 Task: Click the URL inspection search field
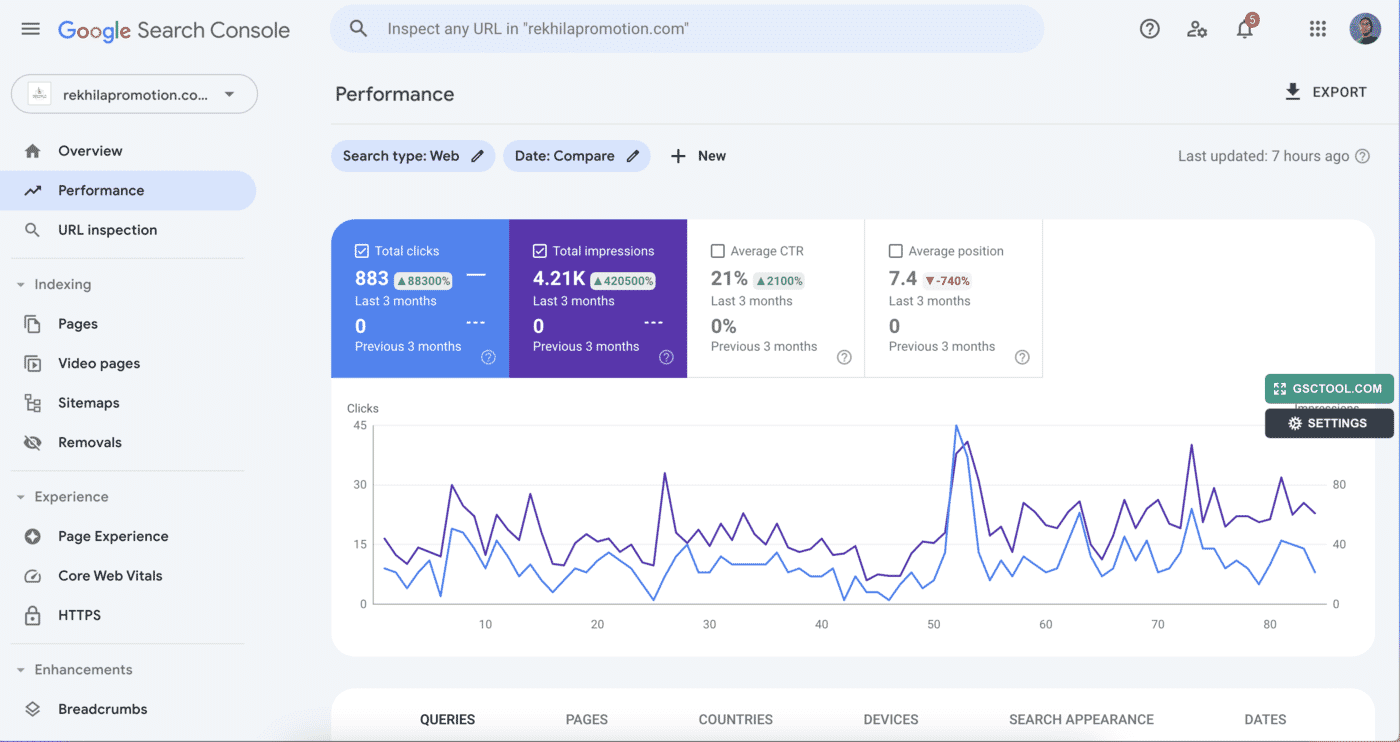[x=687, y=29]
